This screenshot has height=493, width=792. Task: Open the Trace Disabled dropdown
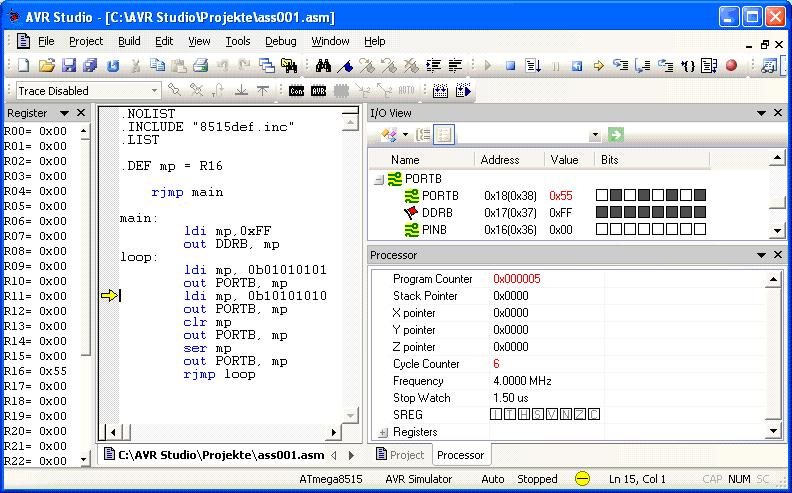(x=154, y=91)
